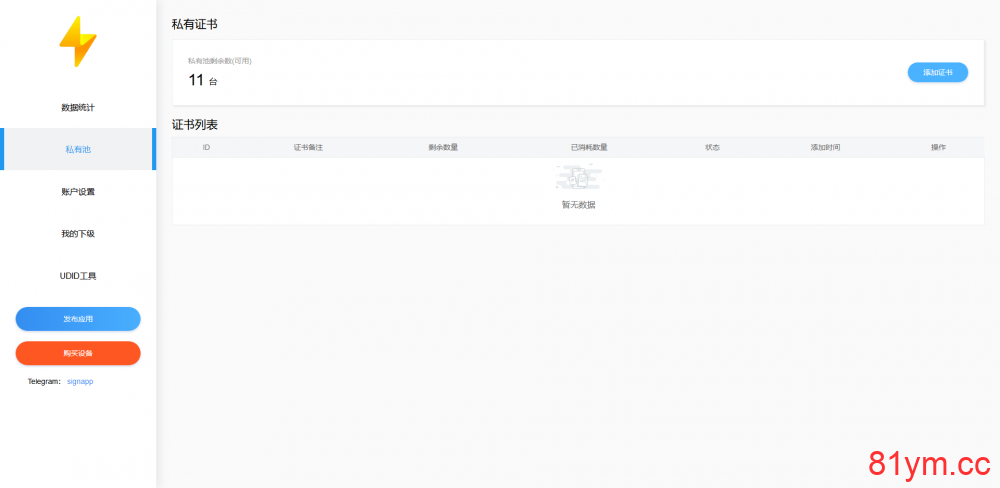
Task: Click the 已消耗数量 column header
Action: pos(589,147)
